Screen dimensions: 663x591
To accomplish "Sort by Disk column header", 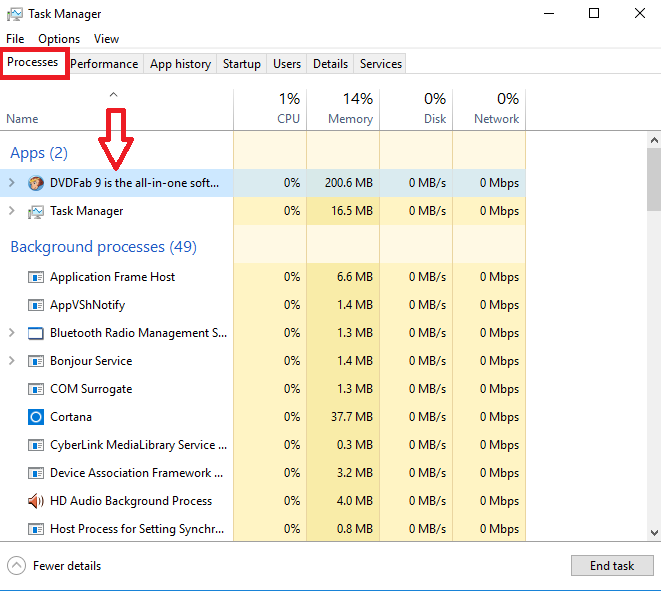I will tap(416, 109).
